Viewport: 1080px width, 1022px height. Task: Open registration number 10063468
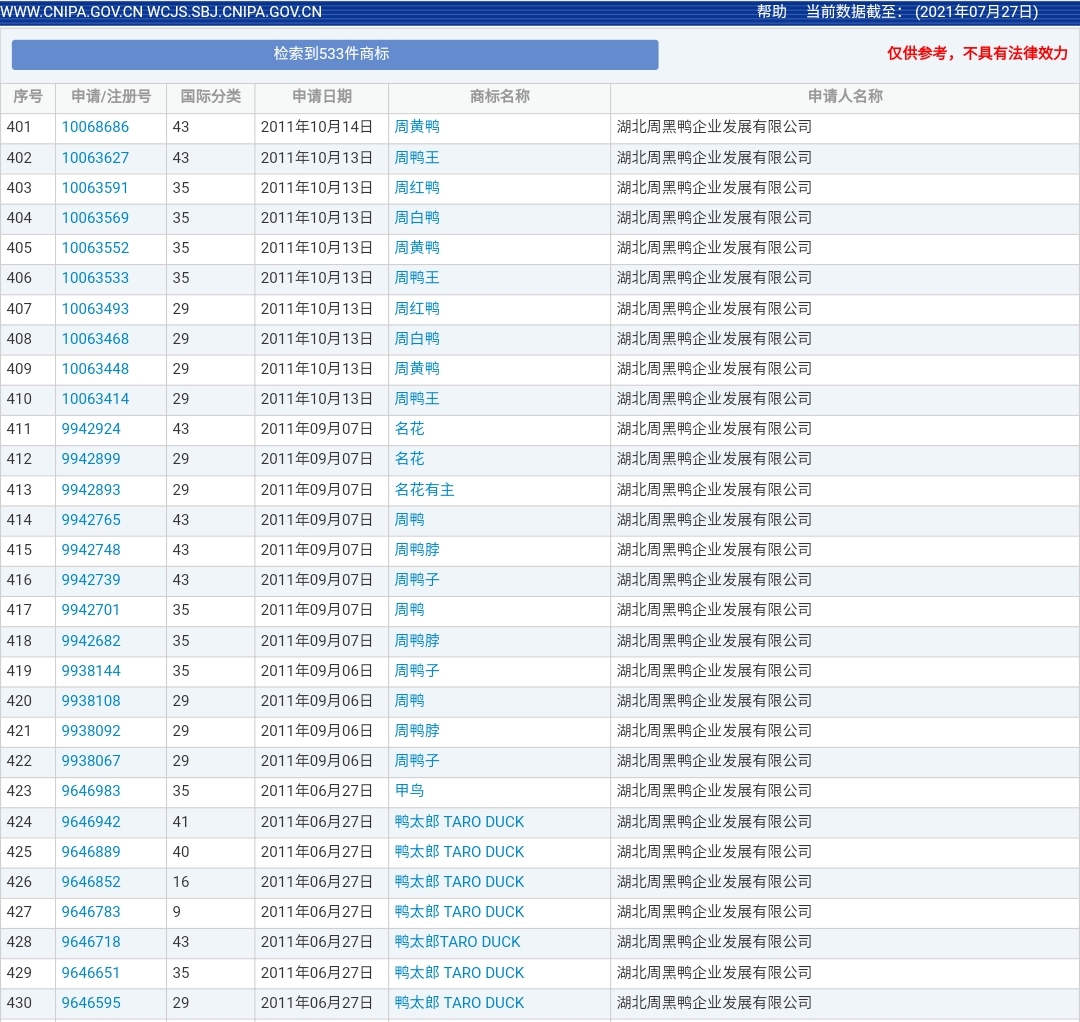[x=95, y=339]
